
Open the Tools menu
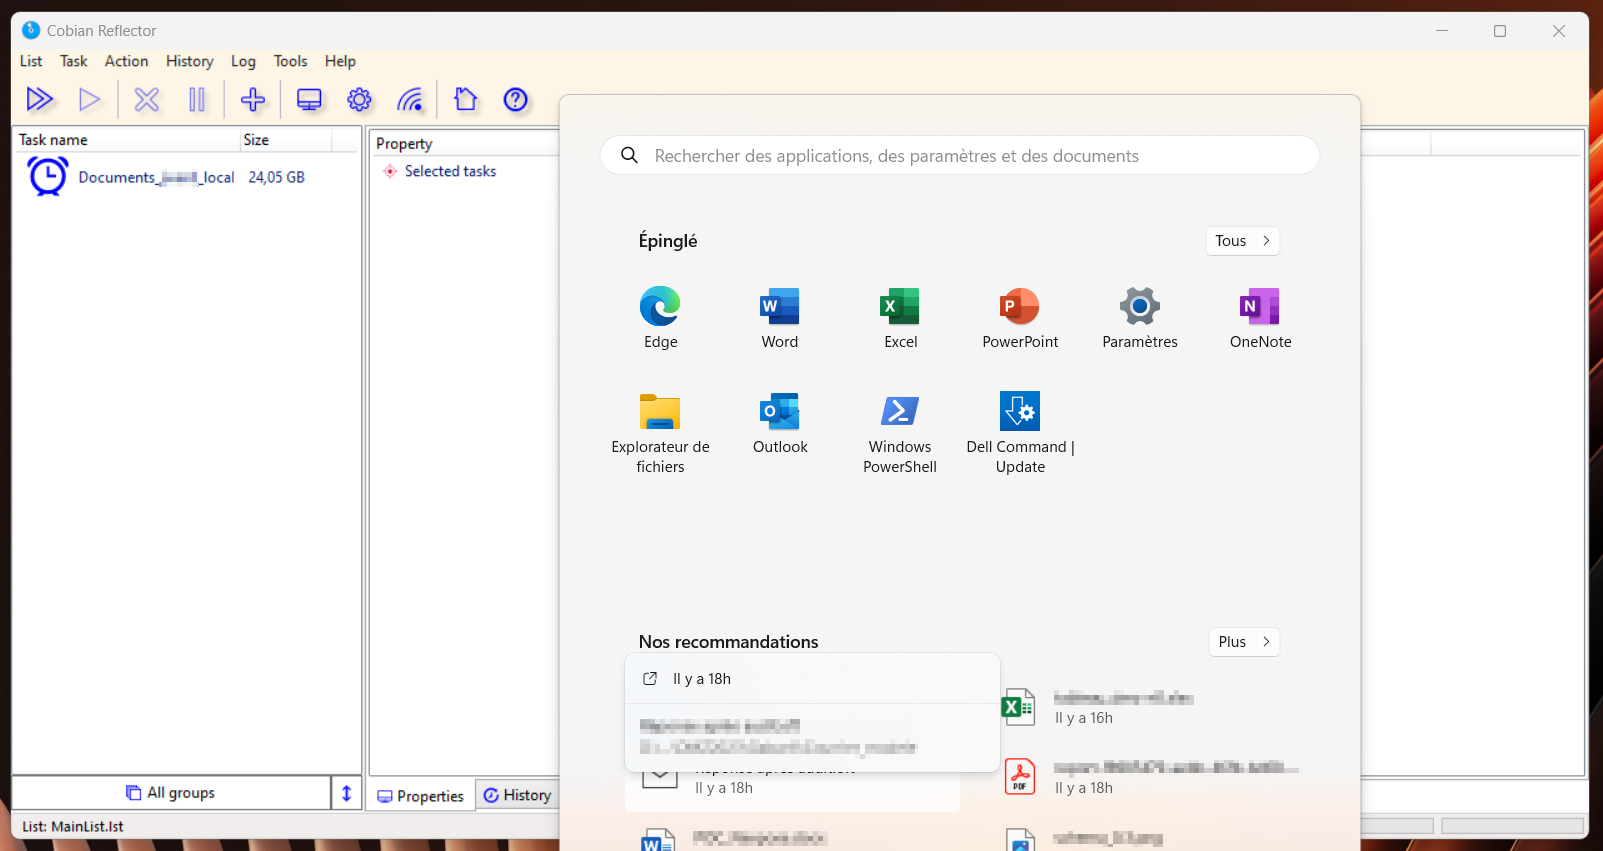click(x=290, y=61)
